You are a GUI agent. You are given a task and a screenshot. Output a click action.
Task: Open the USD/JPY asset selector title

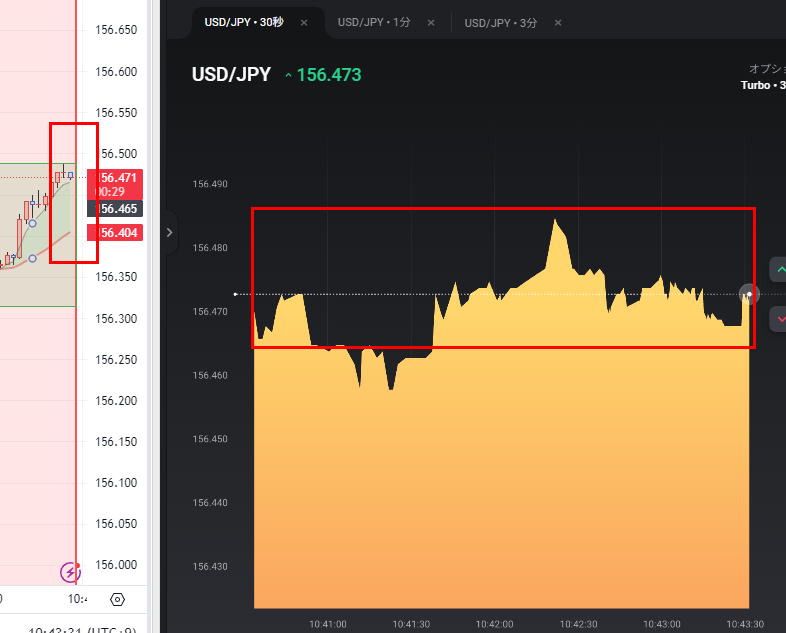click(231, 75)
